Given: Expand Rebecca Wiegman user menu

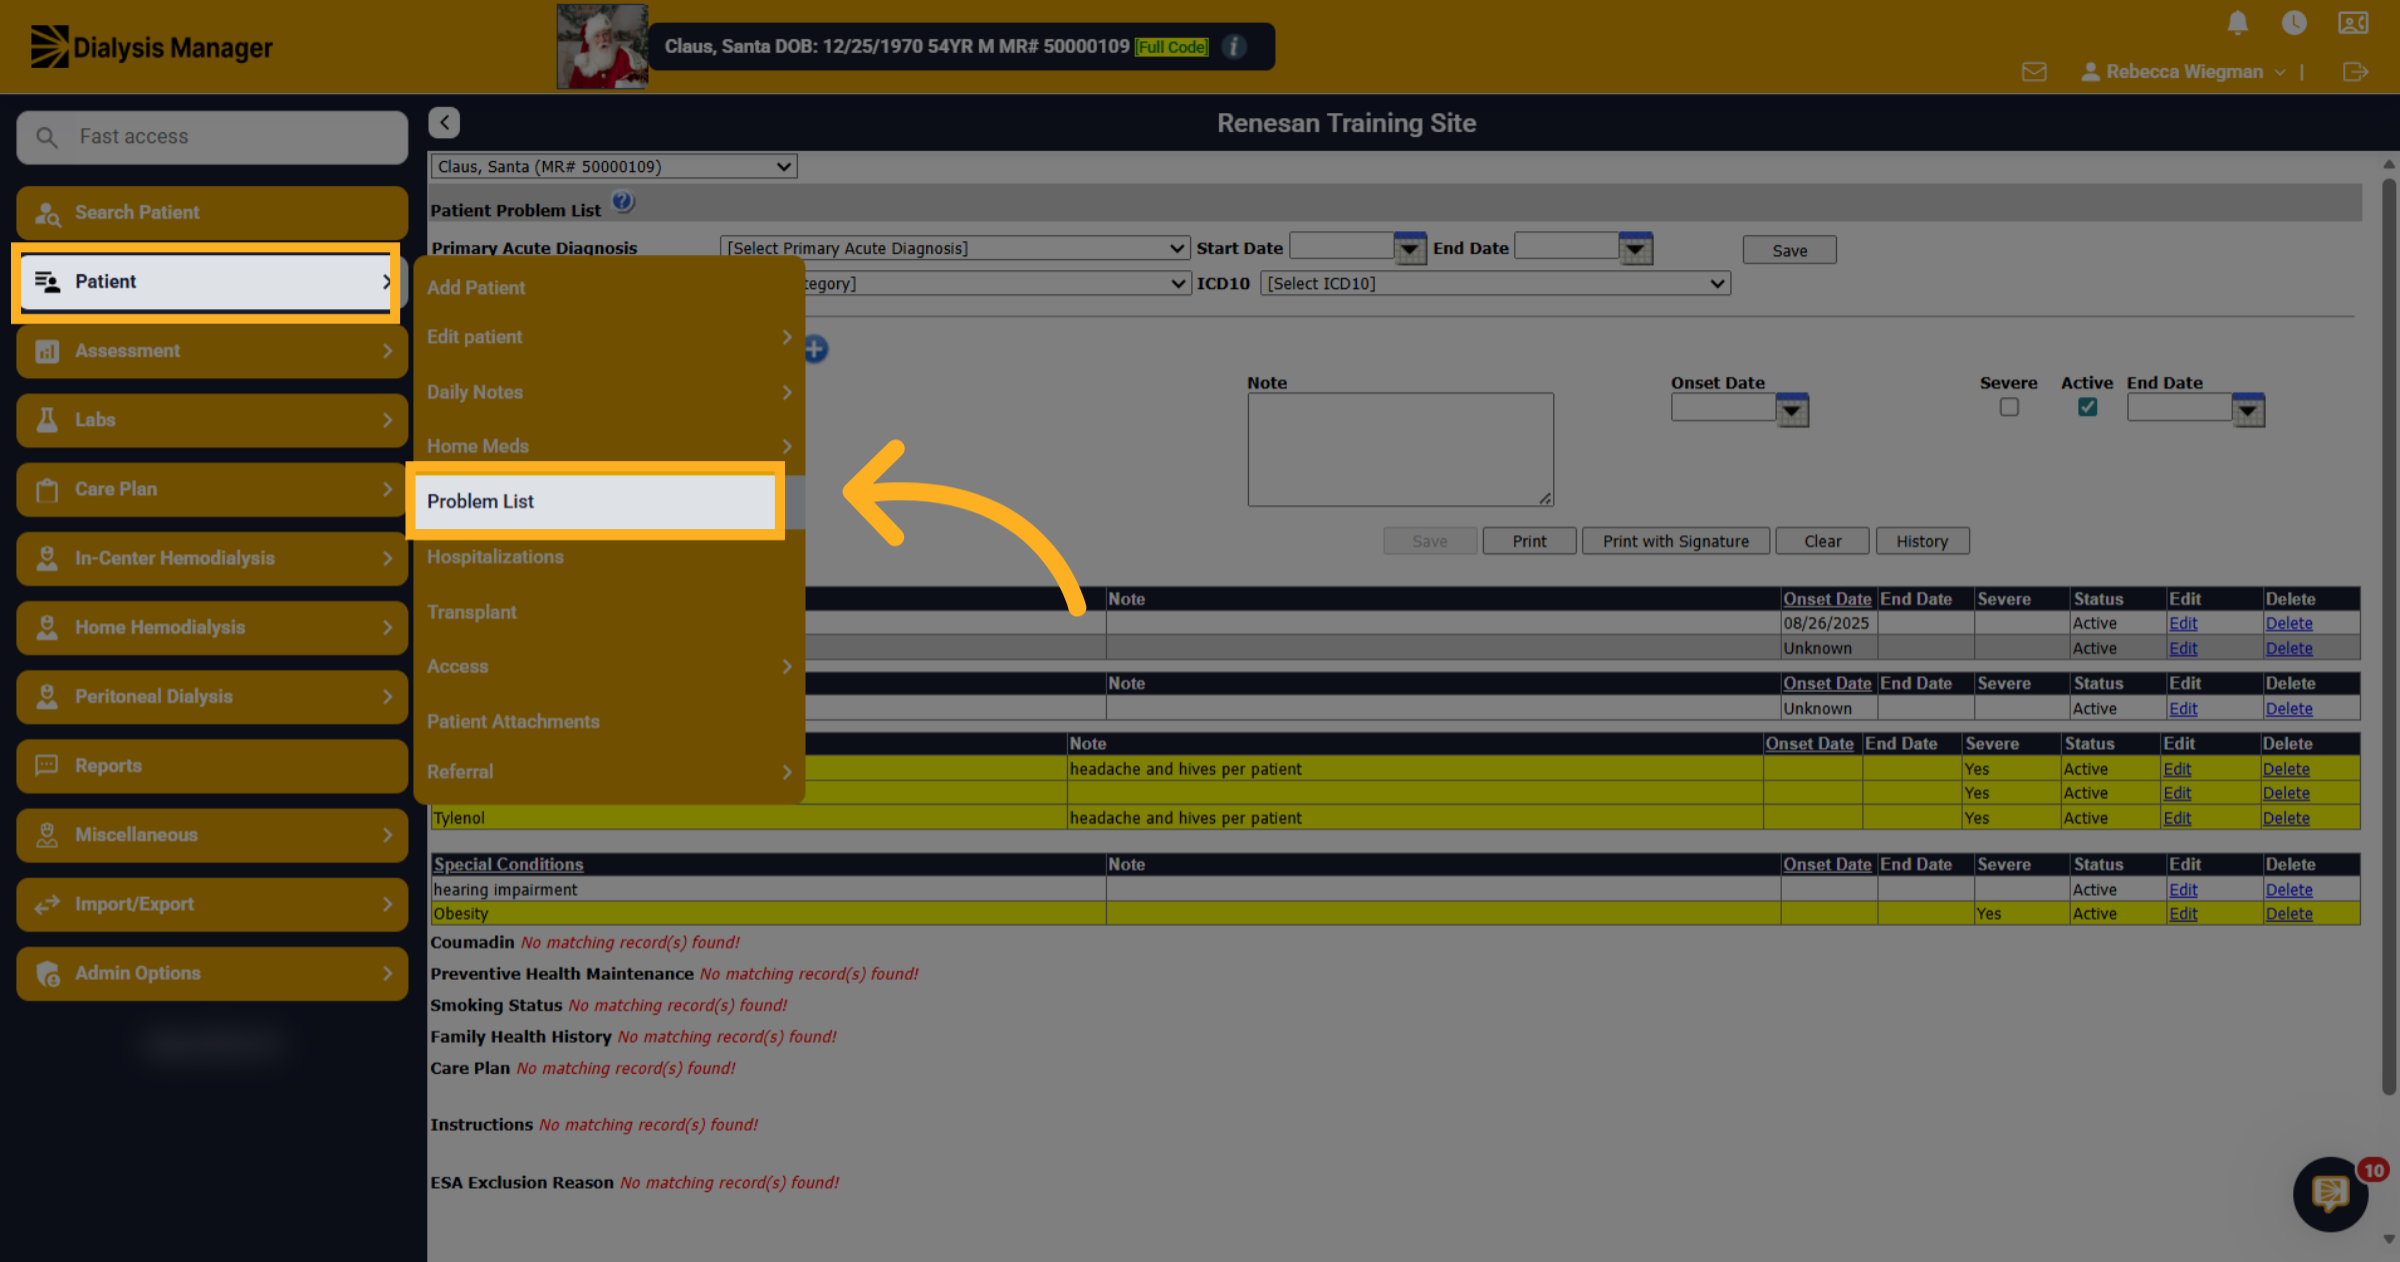Looking at the screenshot, I should click(2183, 72).
